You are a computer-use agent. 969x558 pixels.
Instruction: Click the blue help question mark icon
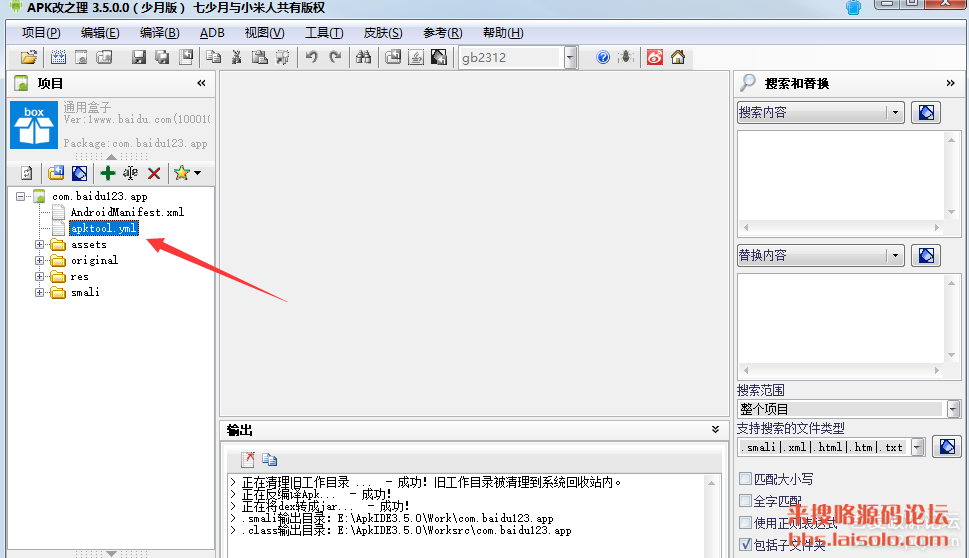point(603,57)
